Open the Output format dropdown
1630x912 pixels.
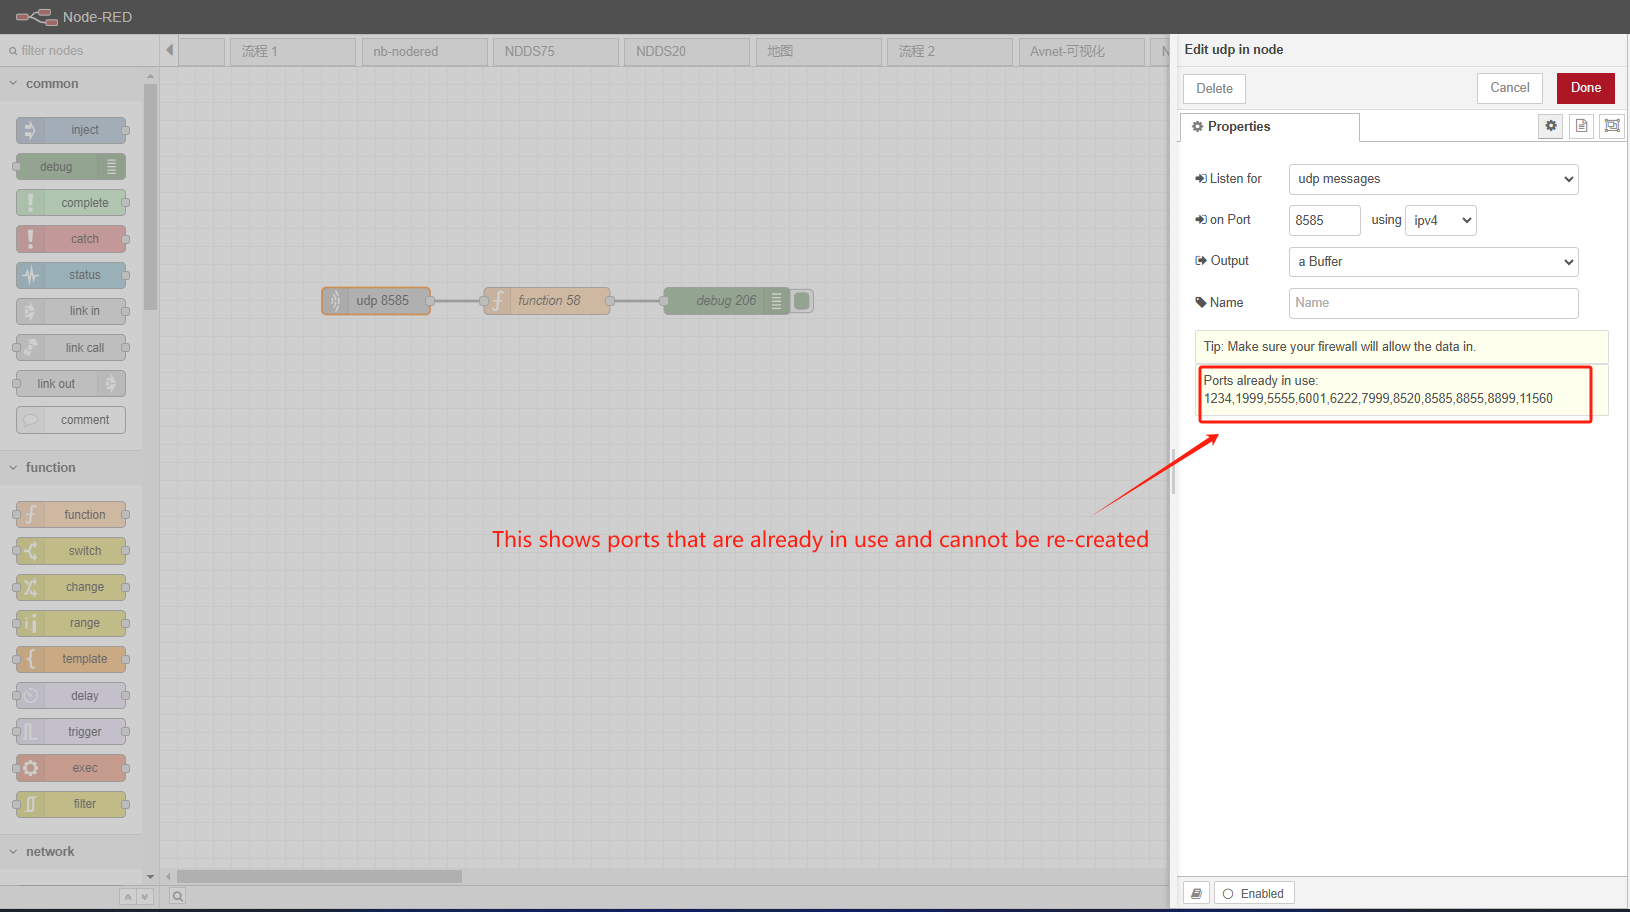tap(1433, 262)
